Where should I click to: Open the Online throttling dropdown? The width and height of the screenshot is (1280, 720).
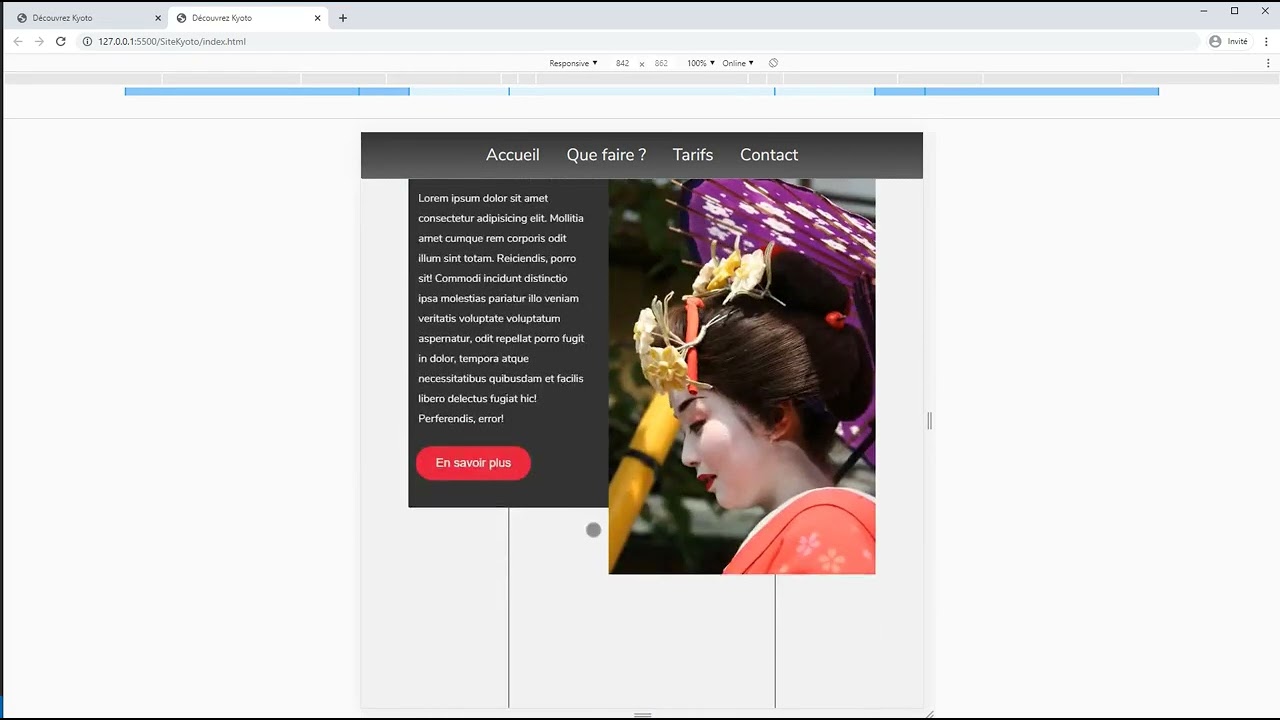[x=738, y=63]
